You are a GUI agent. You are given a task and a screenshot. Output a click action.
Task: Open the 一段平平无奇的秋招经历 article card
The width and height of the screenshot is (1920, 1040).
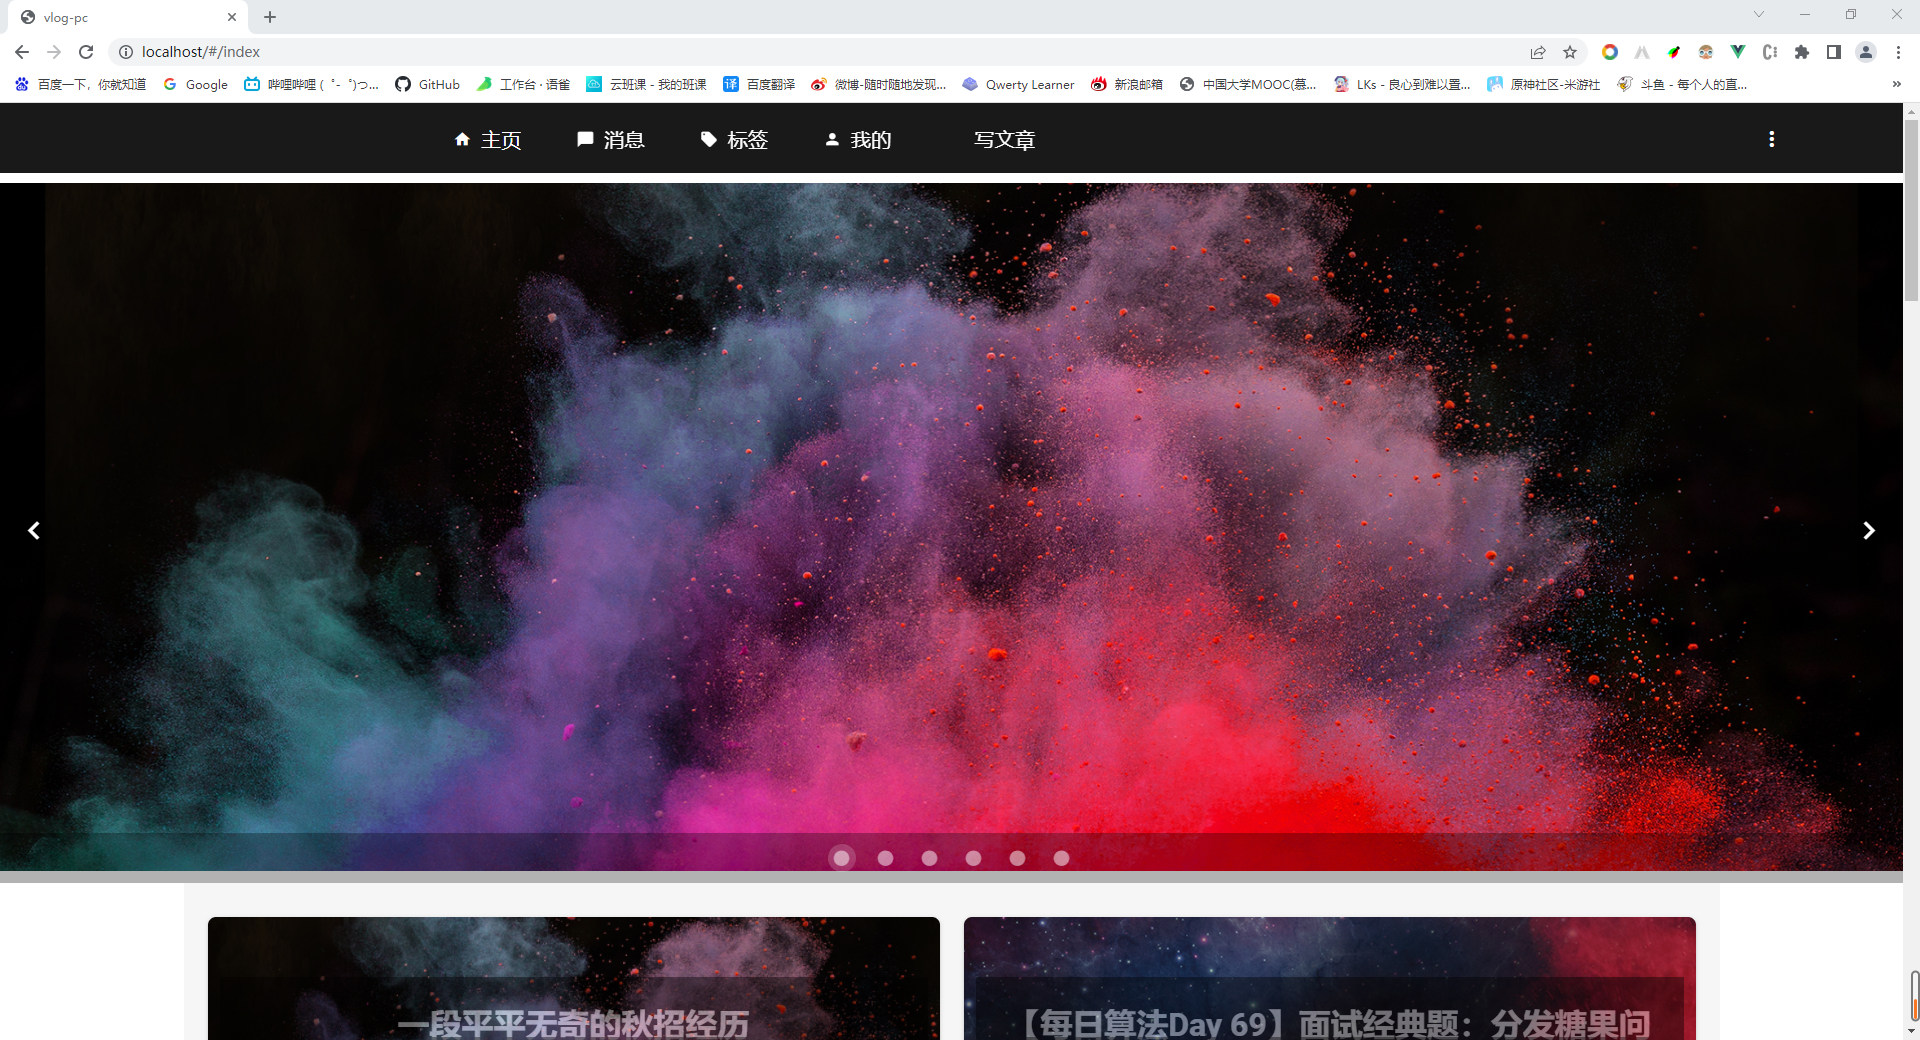tap(574, 978)
